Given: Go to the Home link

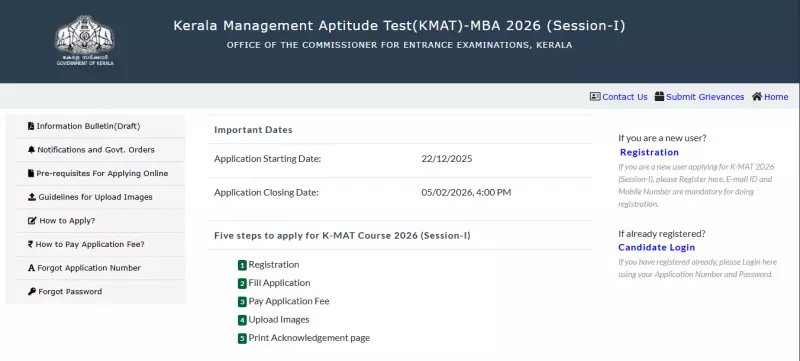Looking at the screenshot, I should point(776,97).
